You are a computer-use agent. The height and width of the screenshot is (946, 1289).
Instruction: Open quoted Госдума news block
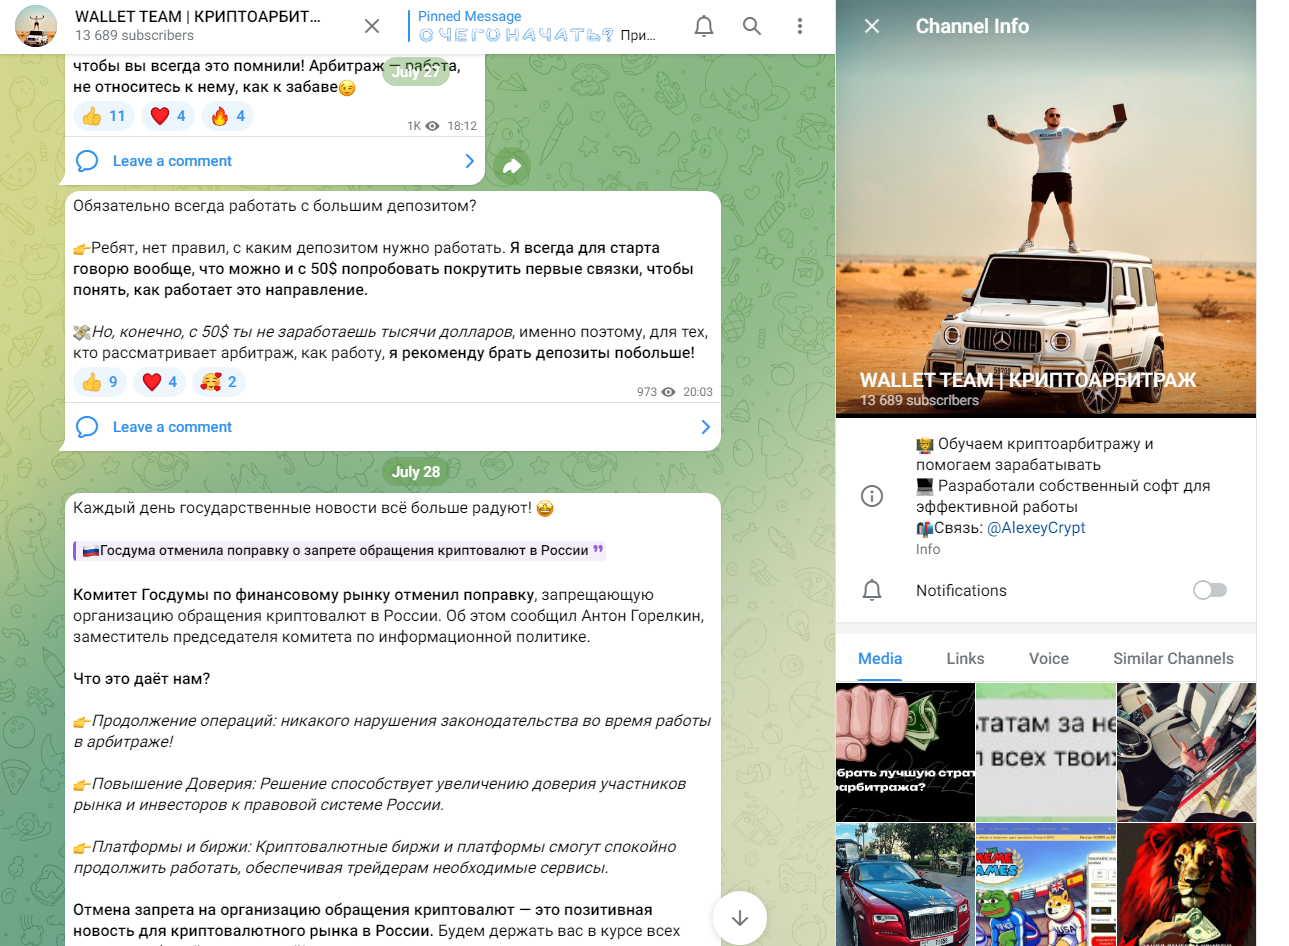[340, 550]
